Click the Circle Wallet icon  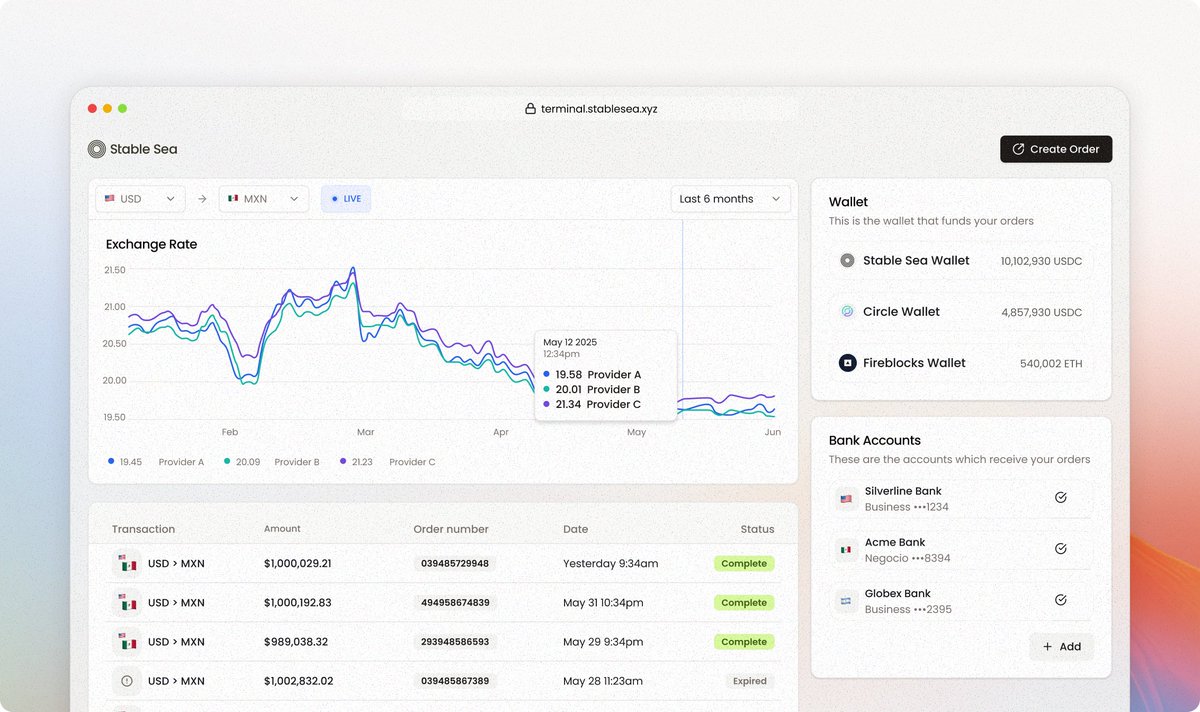pos(847,312)
